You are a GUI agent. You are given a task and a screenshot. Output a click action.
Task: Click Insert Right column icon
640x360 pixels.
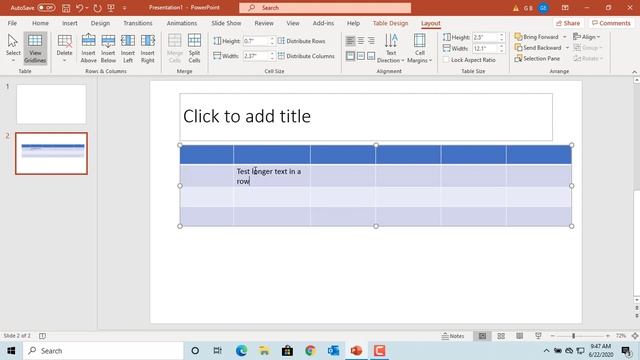(x=147, y=48)
